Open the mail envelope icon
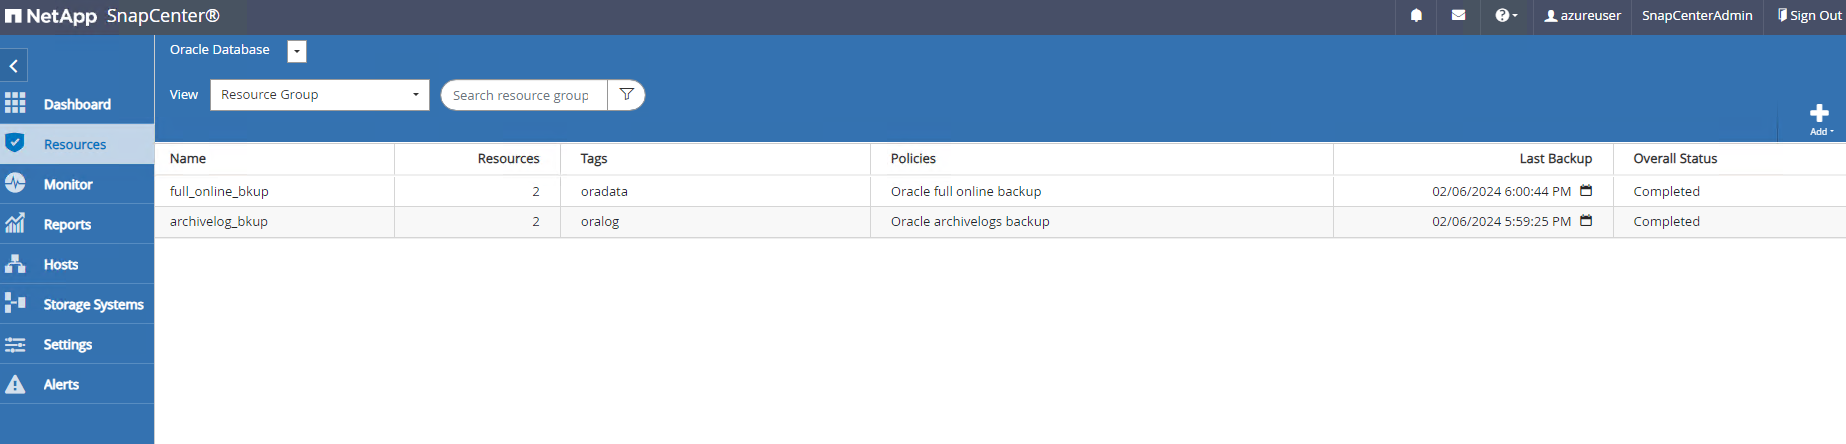Screen dimensions: 1846x444 [x=1459, y=16]
